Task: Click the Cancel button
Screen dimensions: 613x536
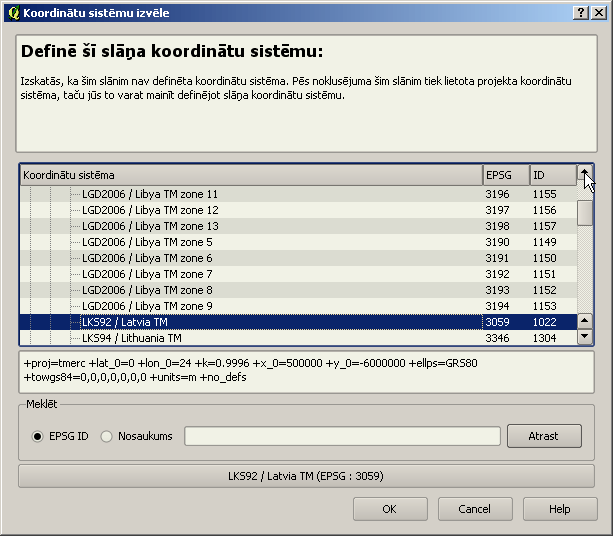Action: 475,509
